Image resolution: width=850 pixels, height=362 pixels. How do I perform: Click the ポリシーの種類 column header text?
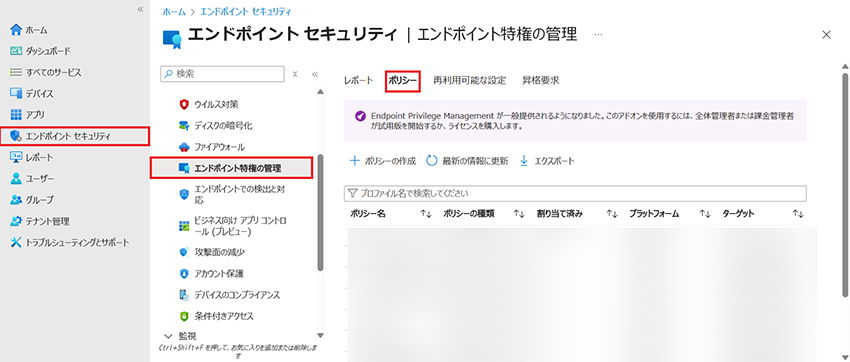click(x=468, y=214)
